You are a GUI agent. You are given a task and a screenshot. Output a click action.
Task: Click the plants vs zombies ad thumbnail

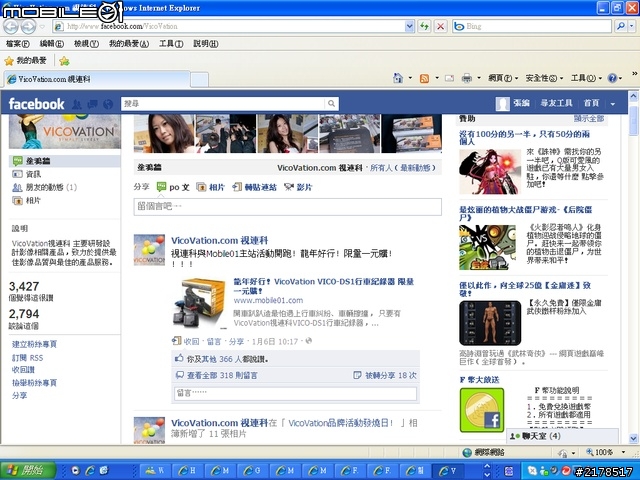pos(487,247)
